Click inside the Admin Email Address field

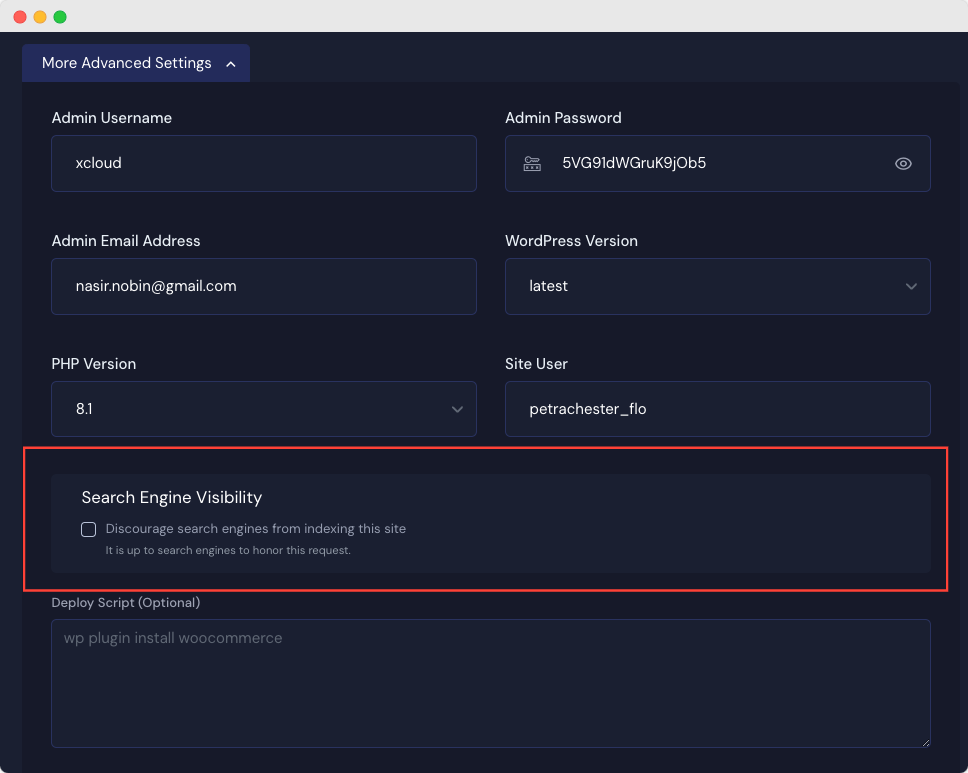pyautogui.click(x=263, y=286)
